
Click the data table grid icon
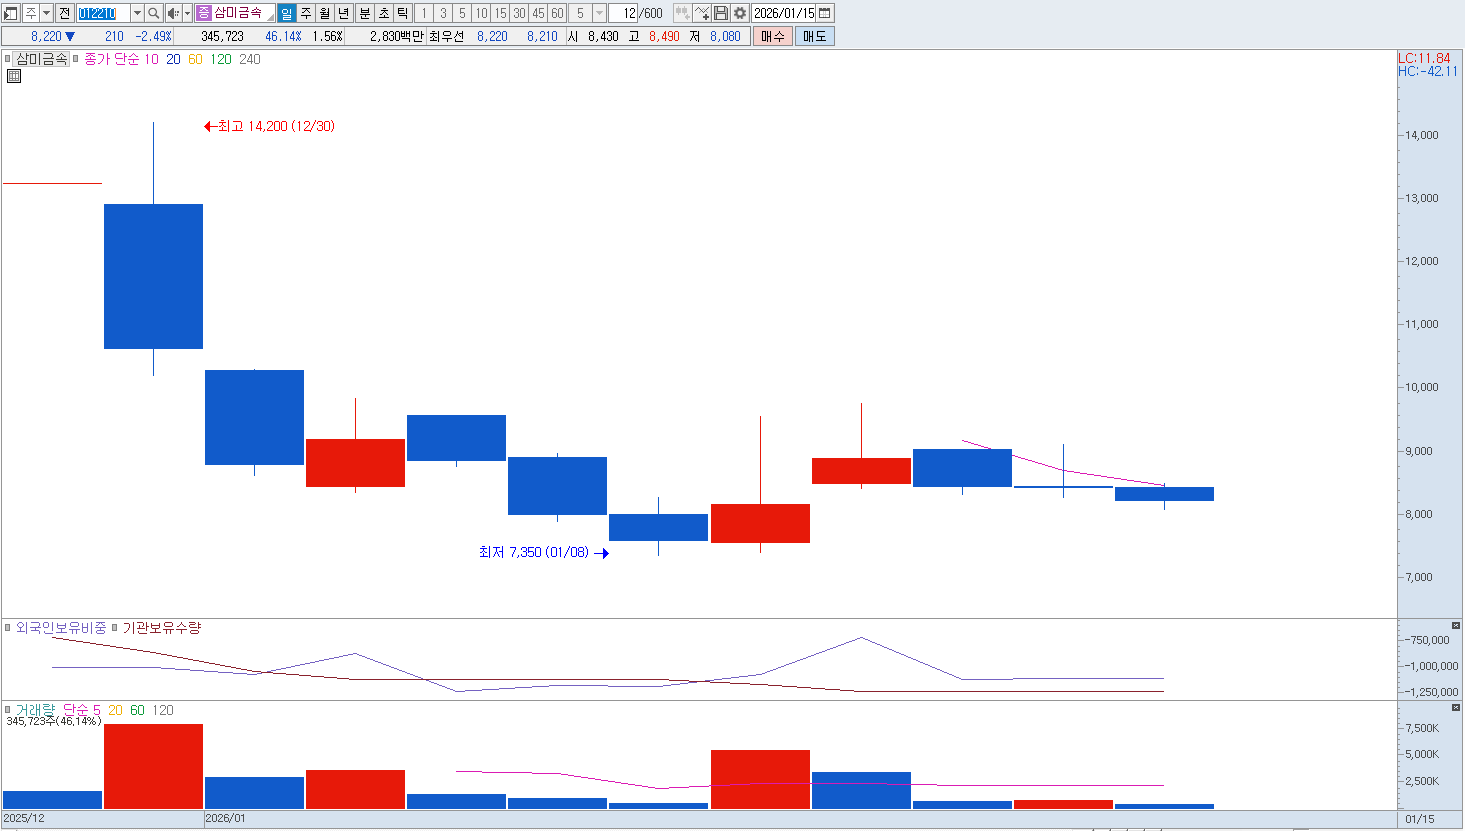pyautogui.click(x=14, y=76)
